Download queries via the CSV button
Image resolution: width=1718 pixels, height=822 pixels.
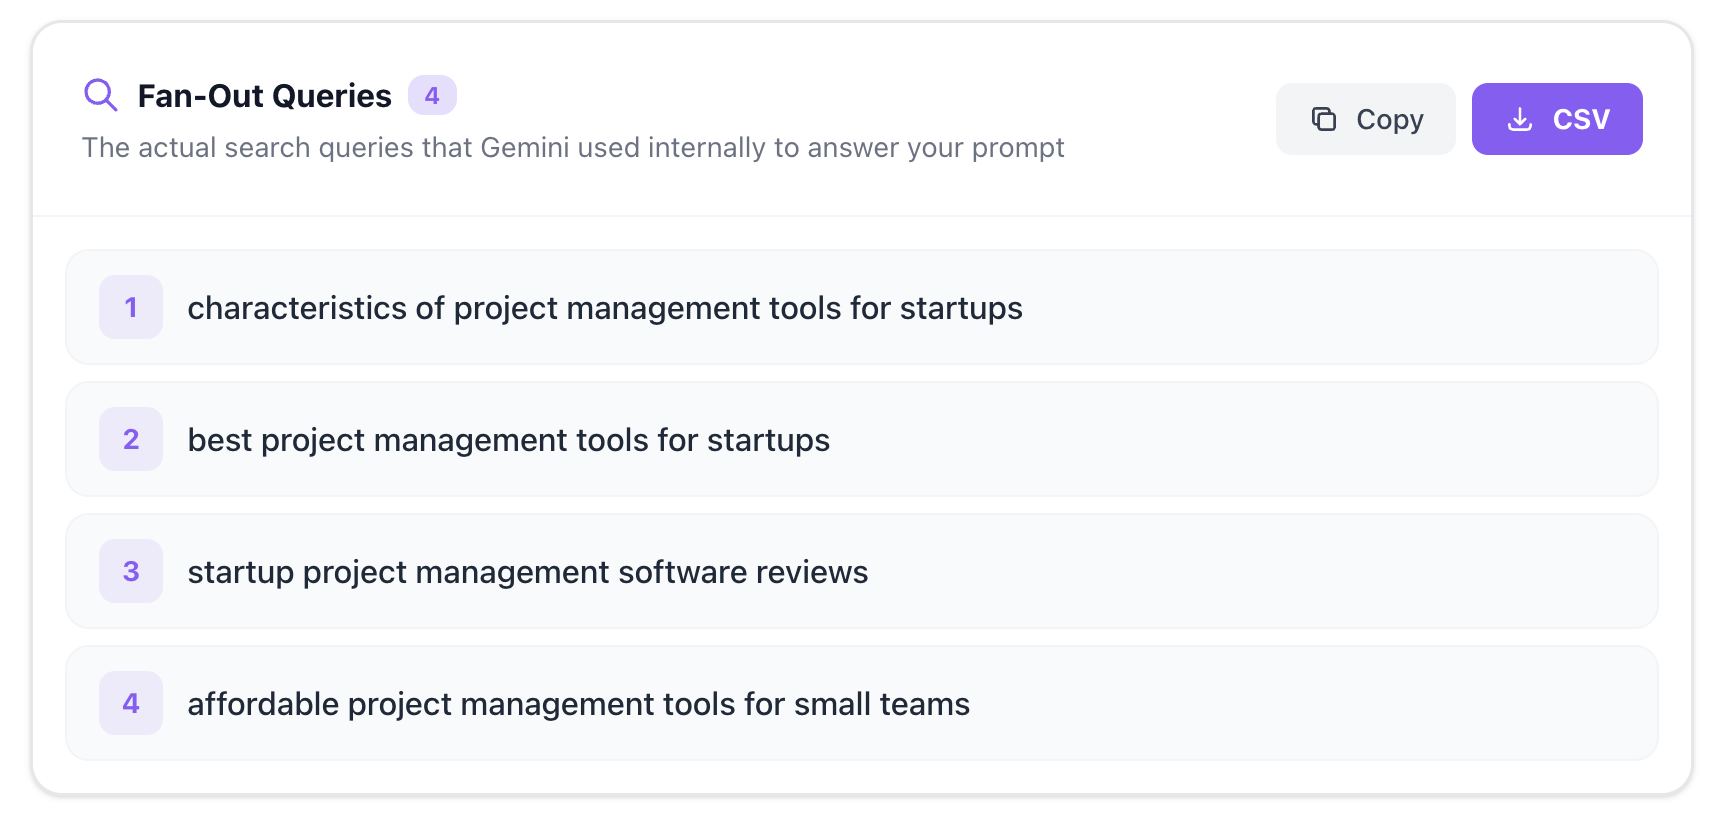point(1557,119)
